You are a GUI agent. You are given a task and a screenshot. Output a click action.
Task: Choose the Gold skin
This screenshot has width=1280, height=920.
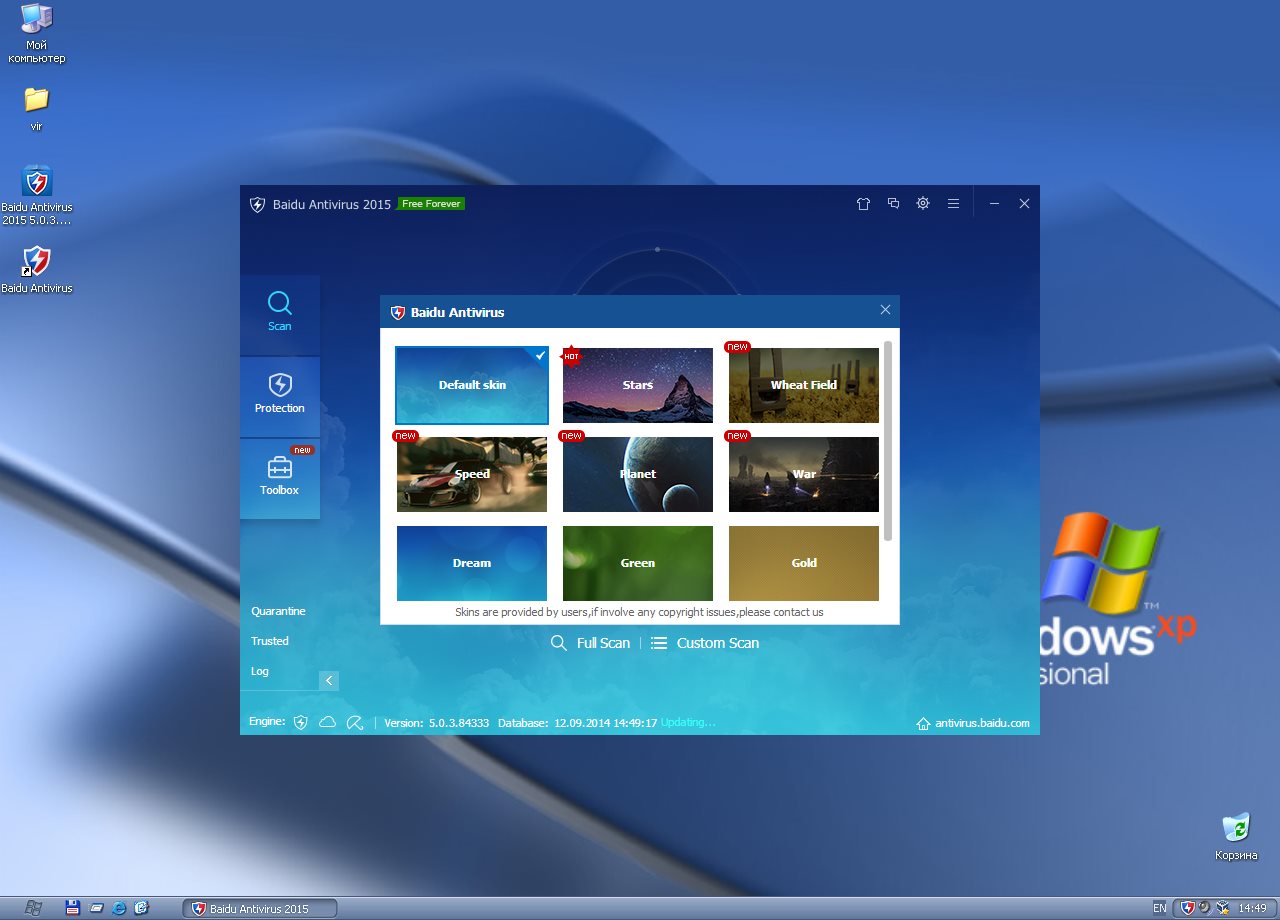point(804,563)
